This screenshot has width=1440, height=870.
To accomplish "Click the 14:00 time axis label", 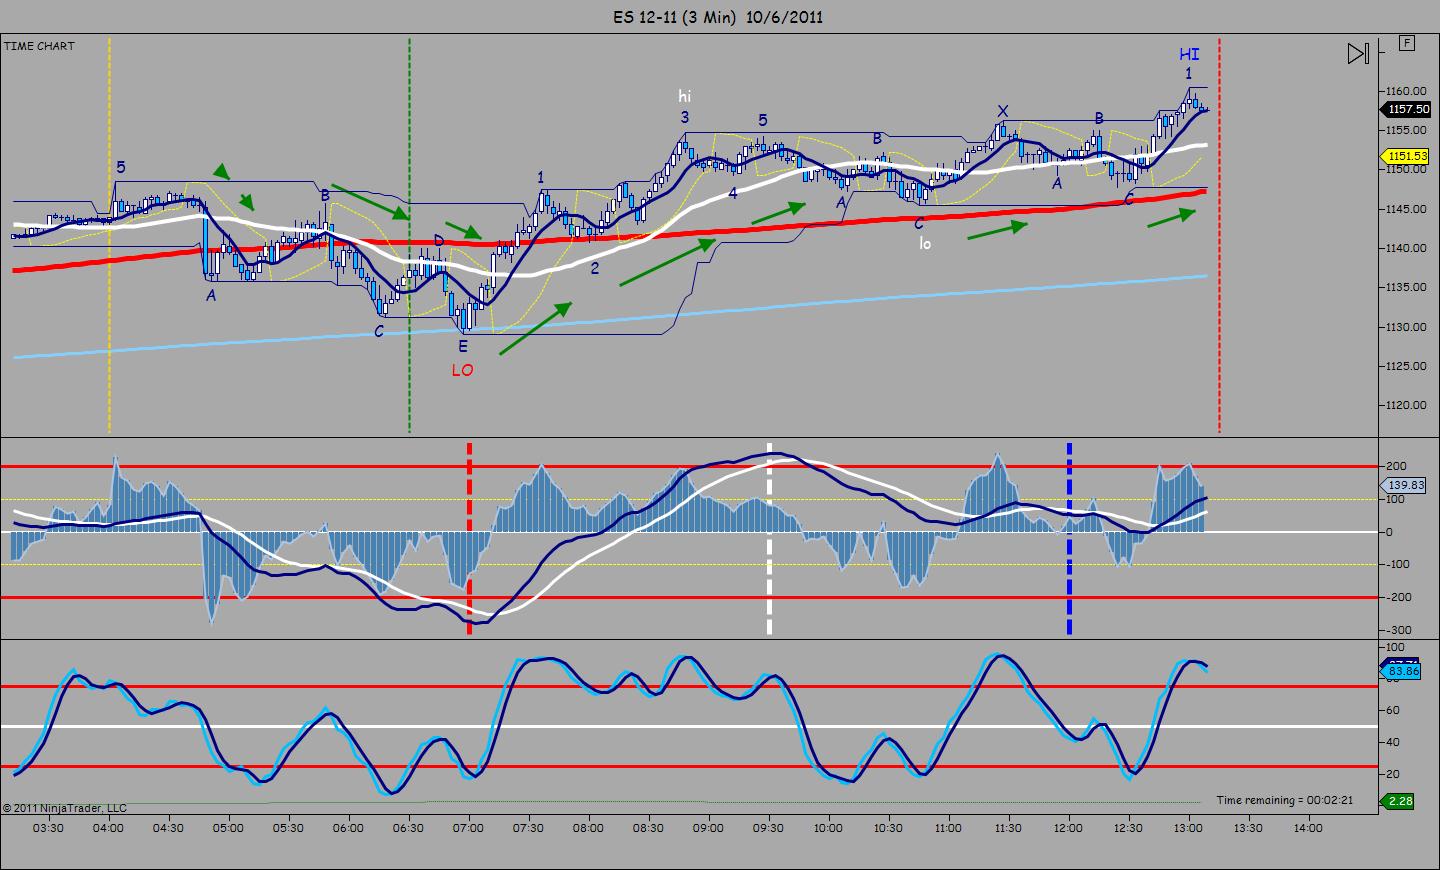I will click(1309, 828).
